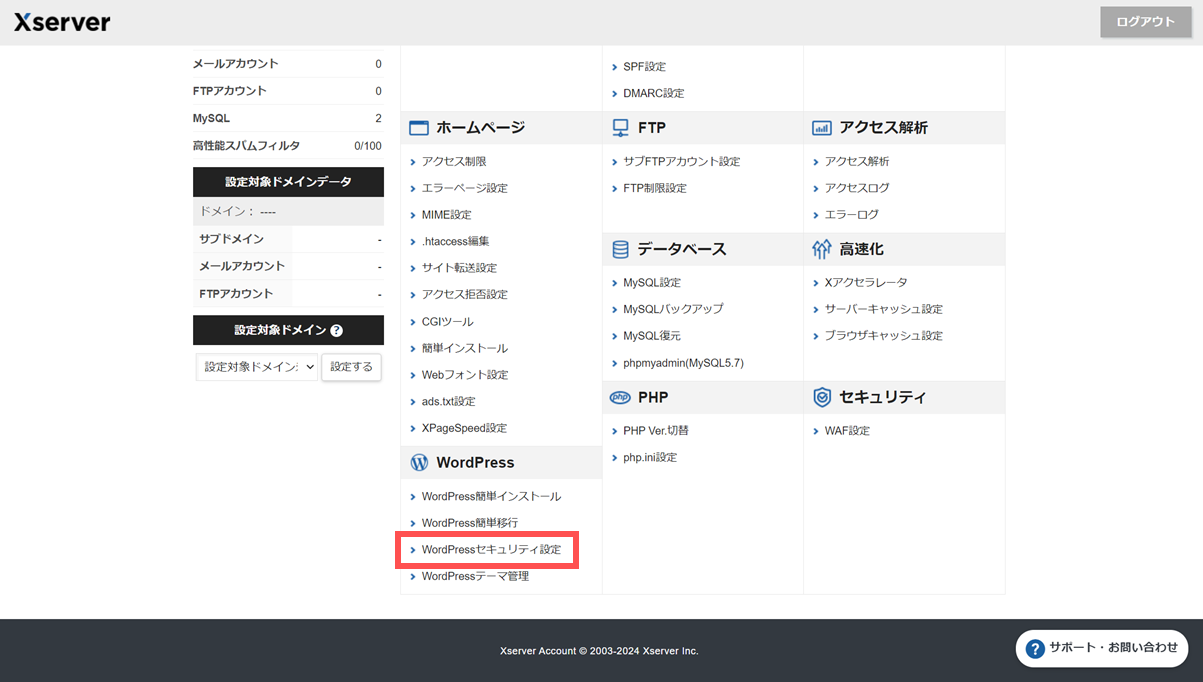Viewport: 1203px width, 682px height.
Task: Click the WordPress logo icon
Action: 419,463
